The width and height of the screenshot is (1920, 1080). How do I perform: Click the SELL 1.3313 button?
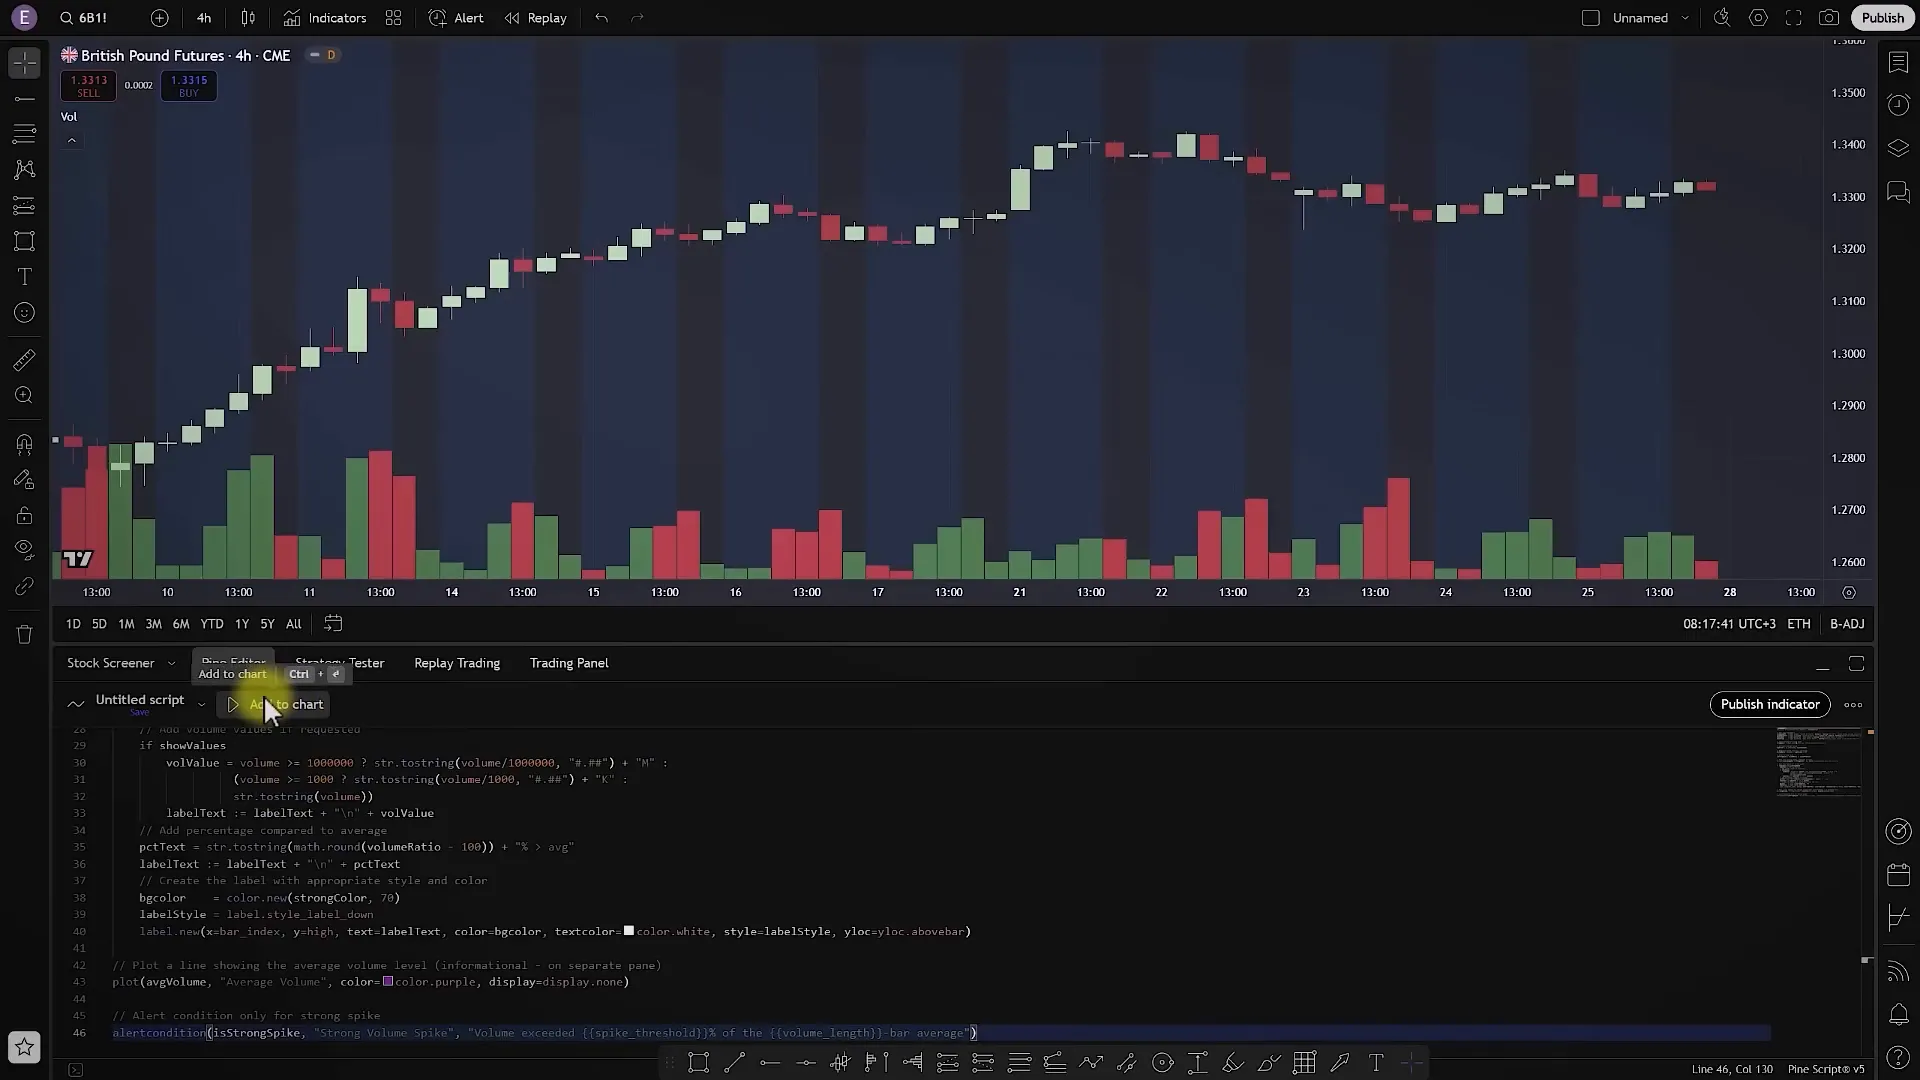(88, 86)
